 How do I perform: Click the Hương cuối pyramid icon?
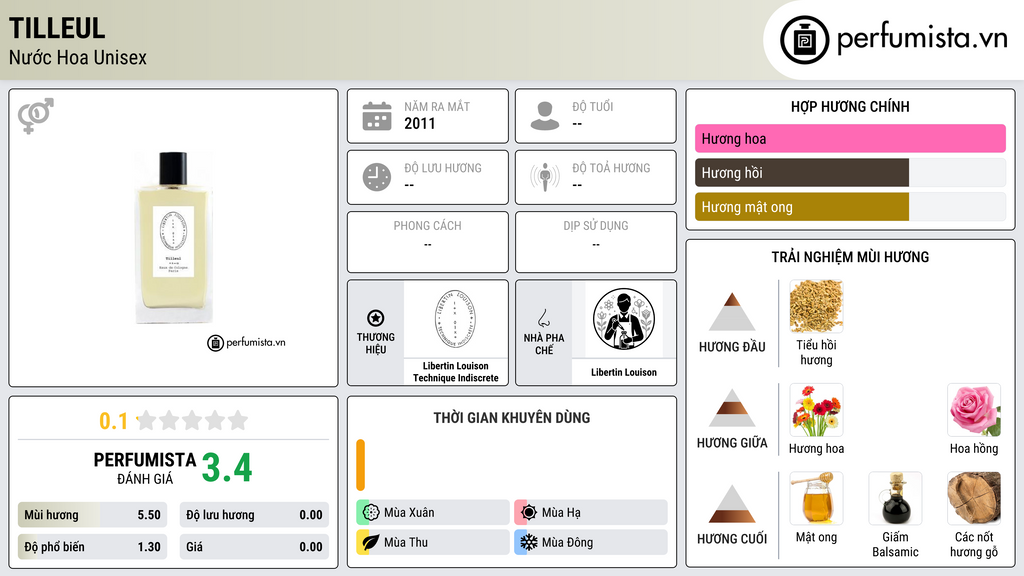[x=732, y=504]
